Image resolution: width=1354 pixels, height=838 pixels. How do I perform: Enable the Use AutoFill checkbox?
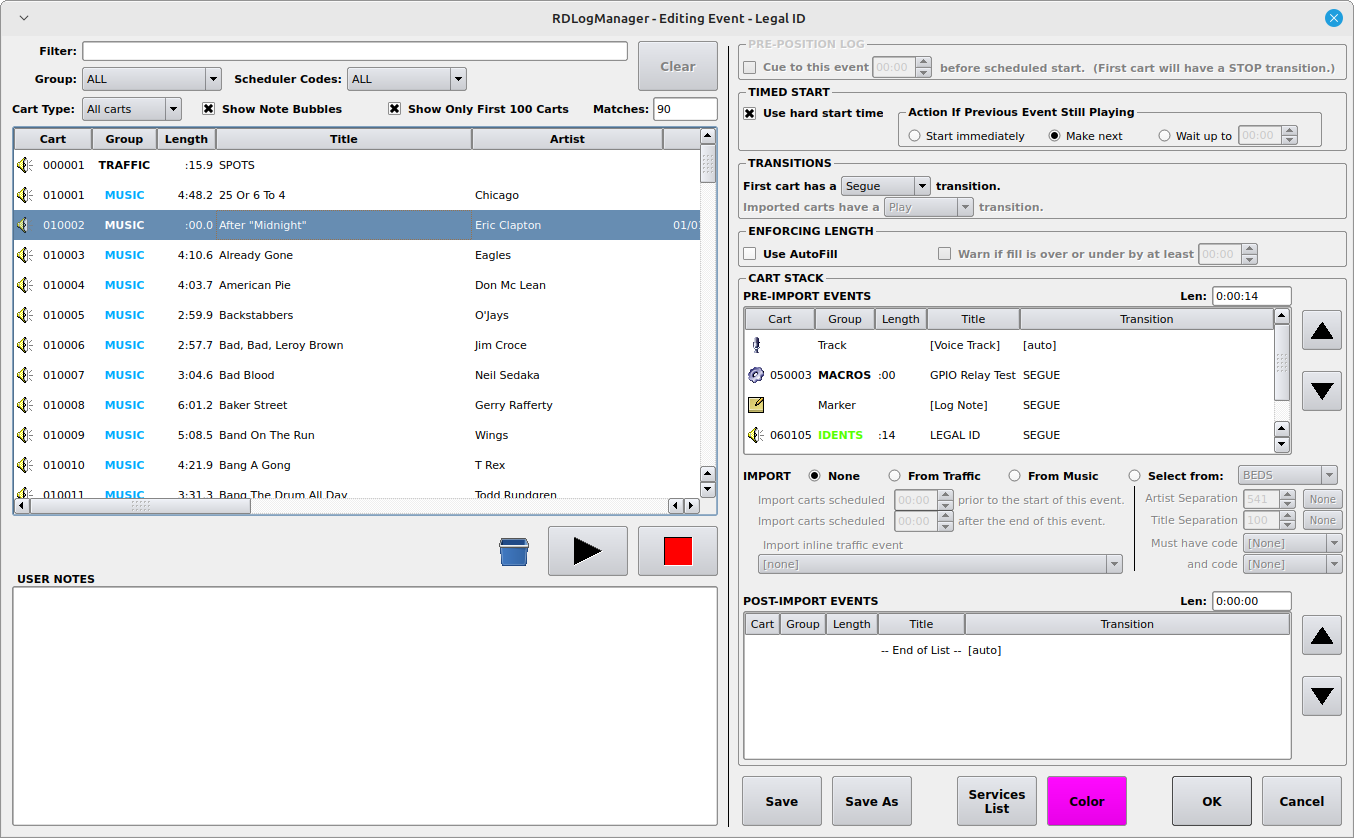click(750, 254)
